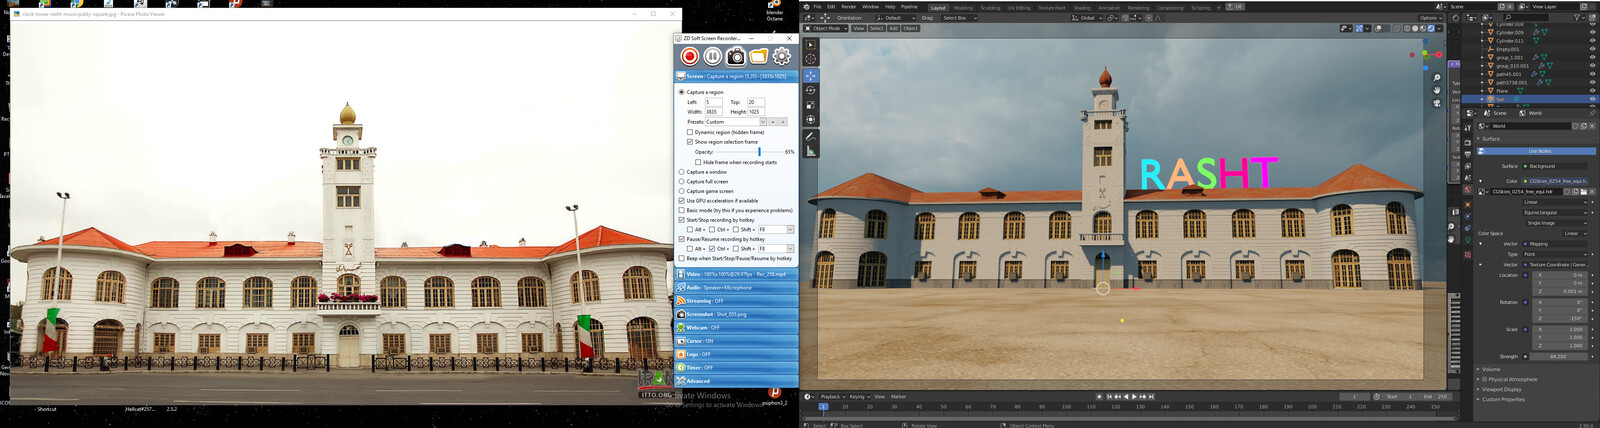This screenshot has height=428, width=1600.
Task: Play animation in the Blender timeline
Action: pyautogui.click(x=1134, y=396)
